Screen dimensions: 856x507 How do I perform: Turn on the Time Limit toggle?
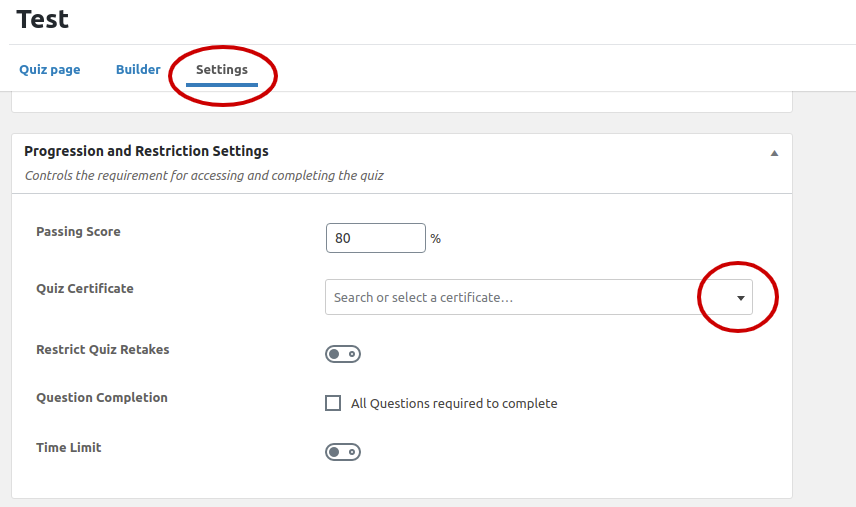[x=343, y=452]
